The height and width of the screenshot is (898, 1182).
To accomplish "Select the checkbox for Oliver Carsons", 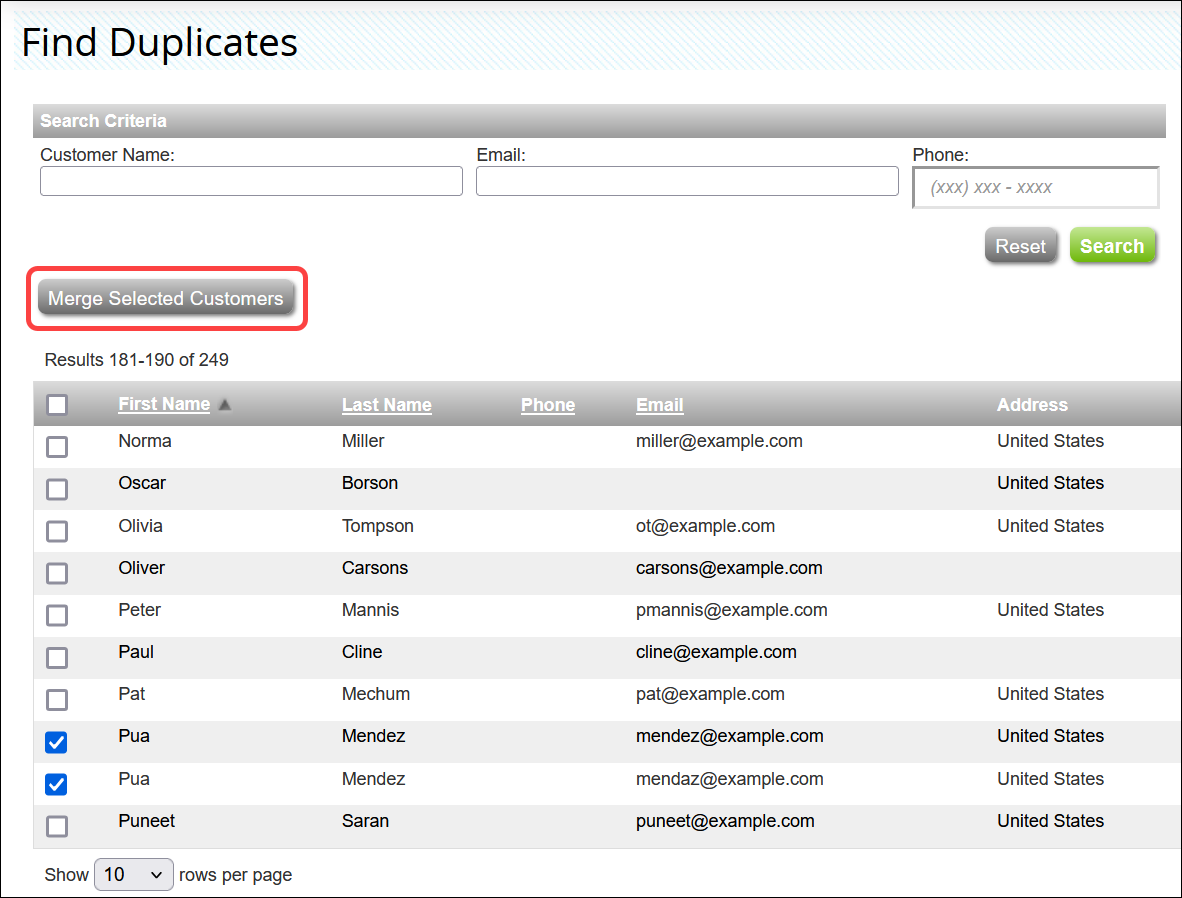I will 57,573.
